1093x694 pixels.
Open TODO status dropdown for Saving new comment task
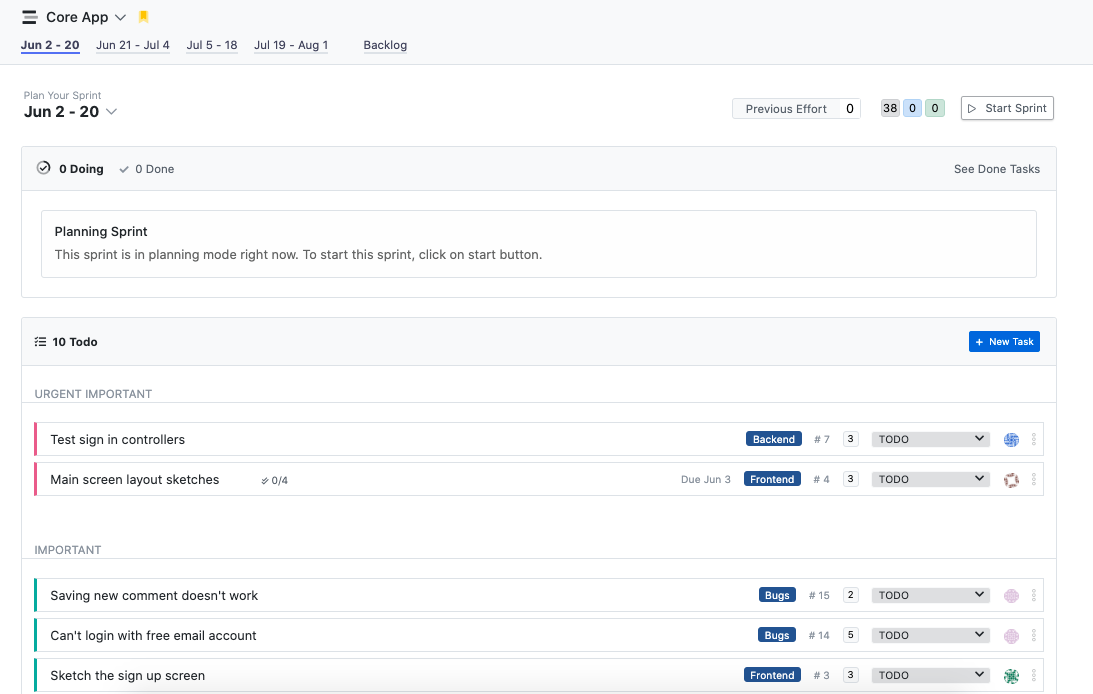tap(931, 595)
